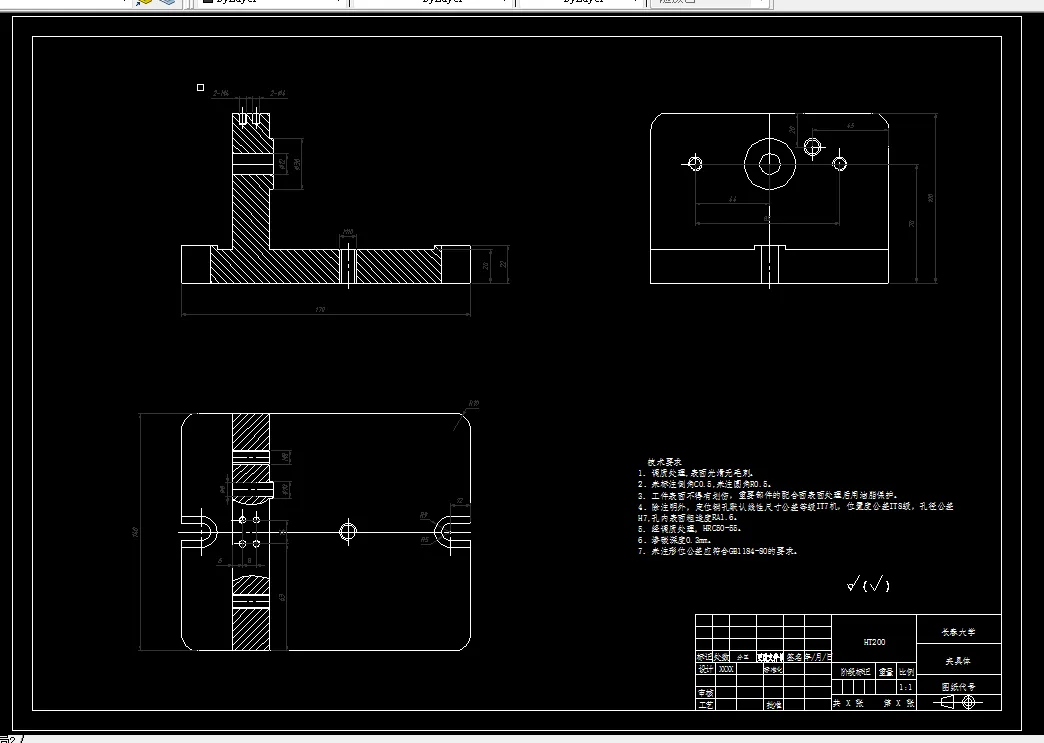Select technical note 5 mentioning HRC50-55
This screenshot has height=743, width=1044.
point(689,529)
